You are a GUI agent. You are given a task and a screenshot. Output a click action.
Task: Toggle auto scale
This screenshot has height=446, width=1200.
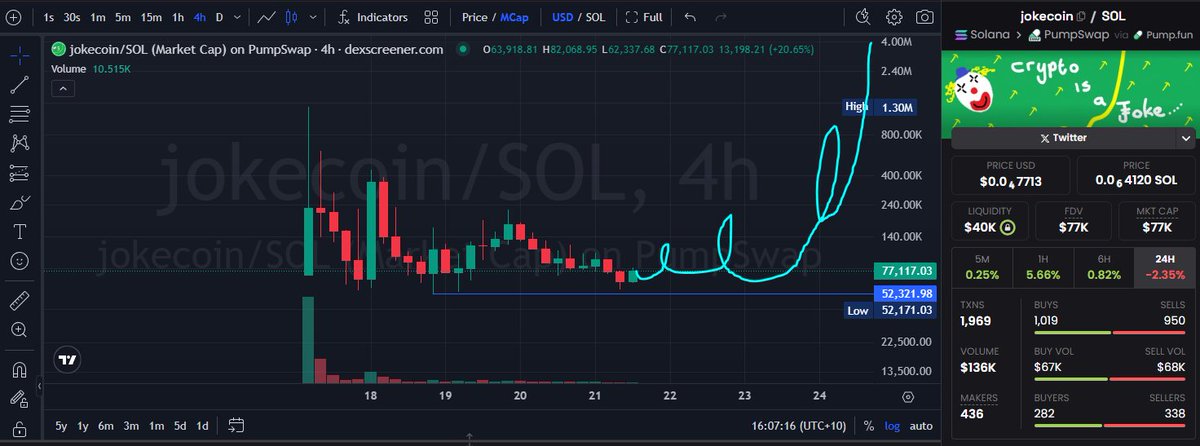point(921,425)
